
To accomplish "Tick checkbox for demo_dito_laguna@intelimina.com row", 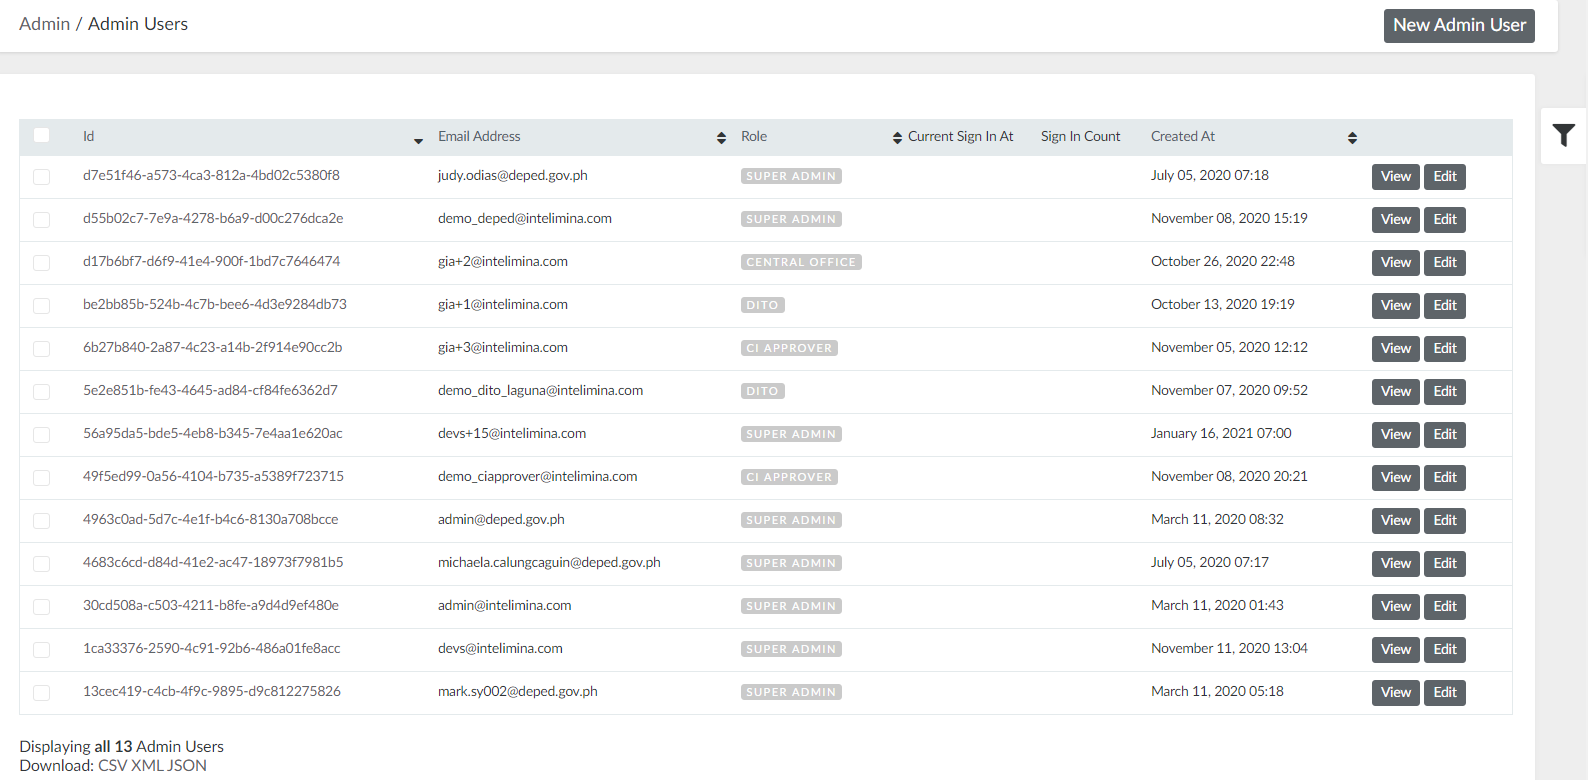I will [41, 392].
